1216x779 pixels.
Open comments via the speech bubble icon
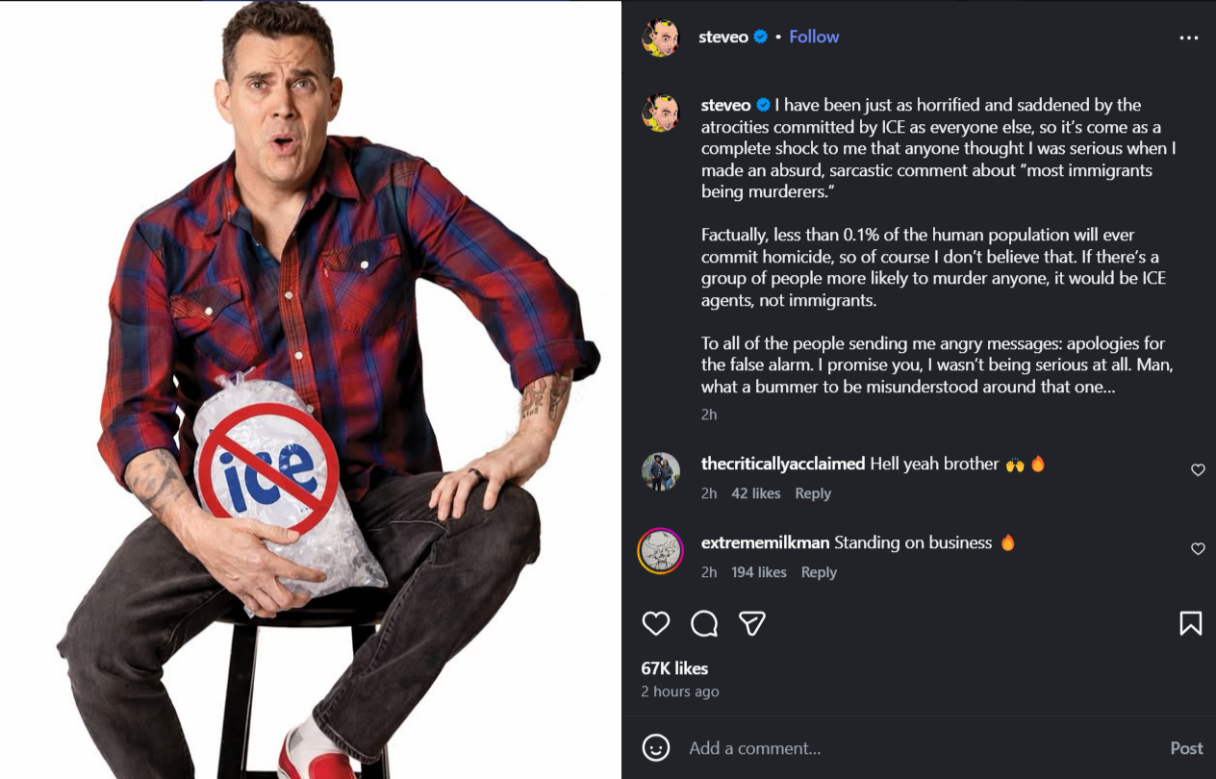(x=704, y=624)
